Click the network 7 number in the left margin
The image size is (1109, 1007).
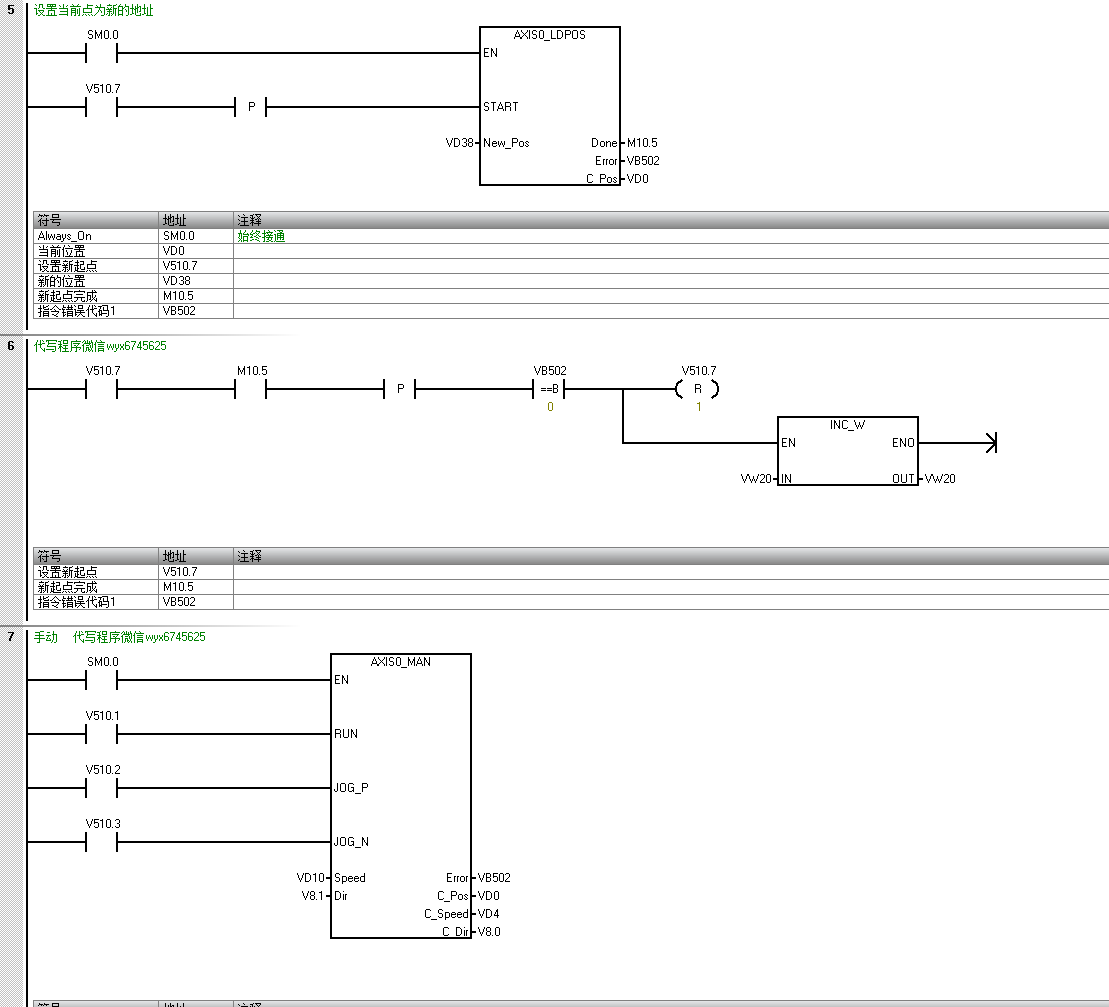click(11, 637)
